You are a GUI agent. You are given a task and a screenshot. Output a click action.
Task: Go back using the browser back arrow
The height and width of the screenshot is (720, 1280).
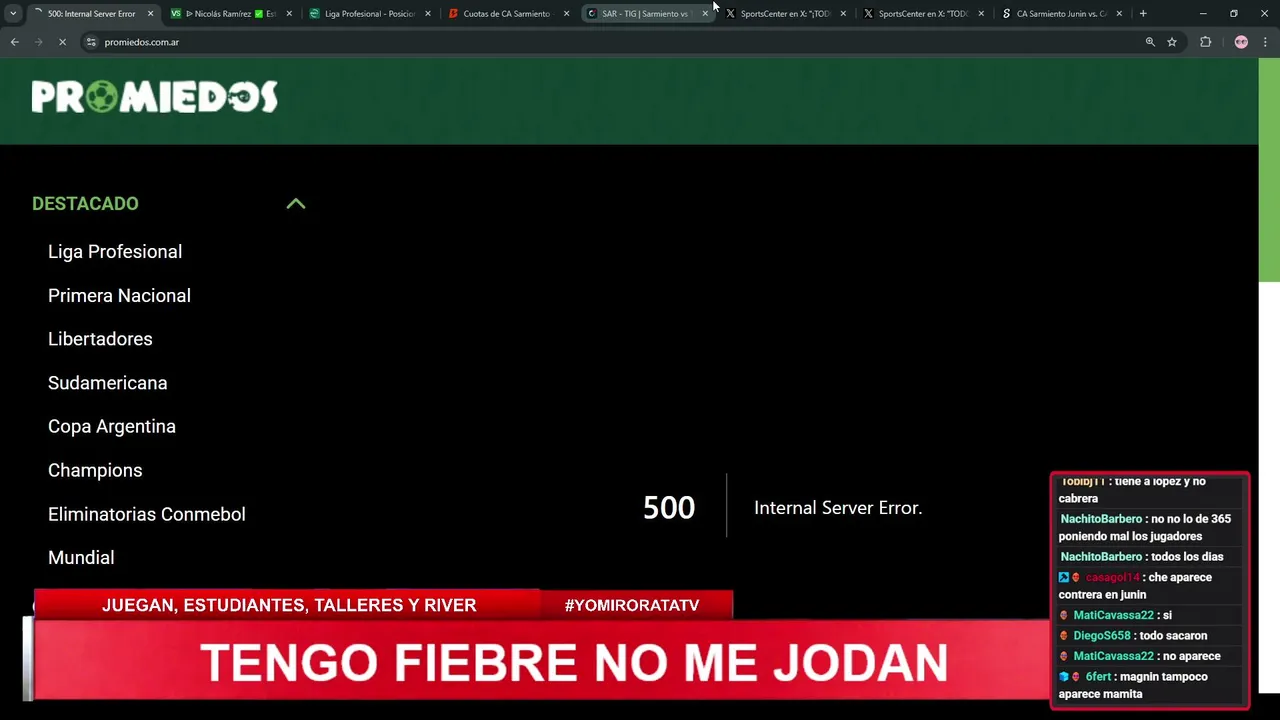[15, 42]
